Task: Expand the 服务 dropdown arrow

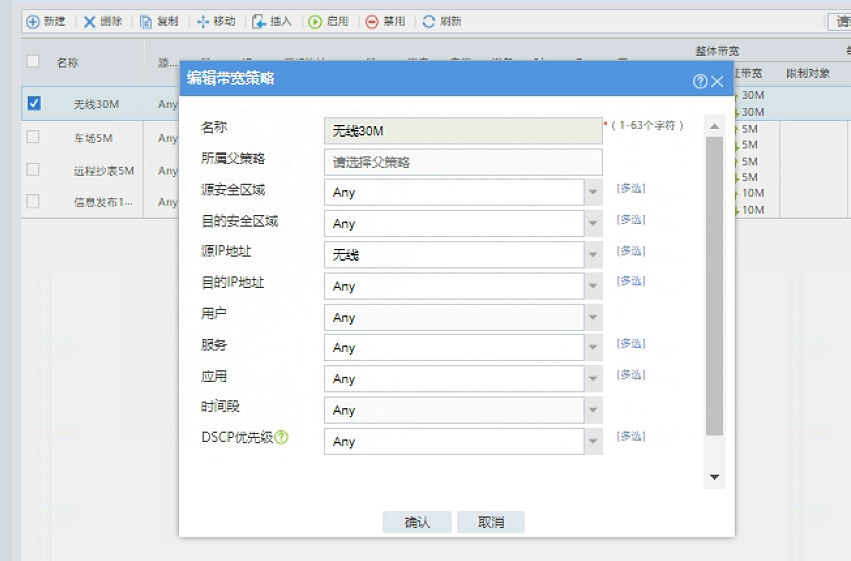Action: (594, 348)
